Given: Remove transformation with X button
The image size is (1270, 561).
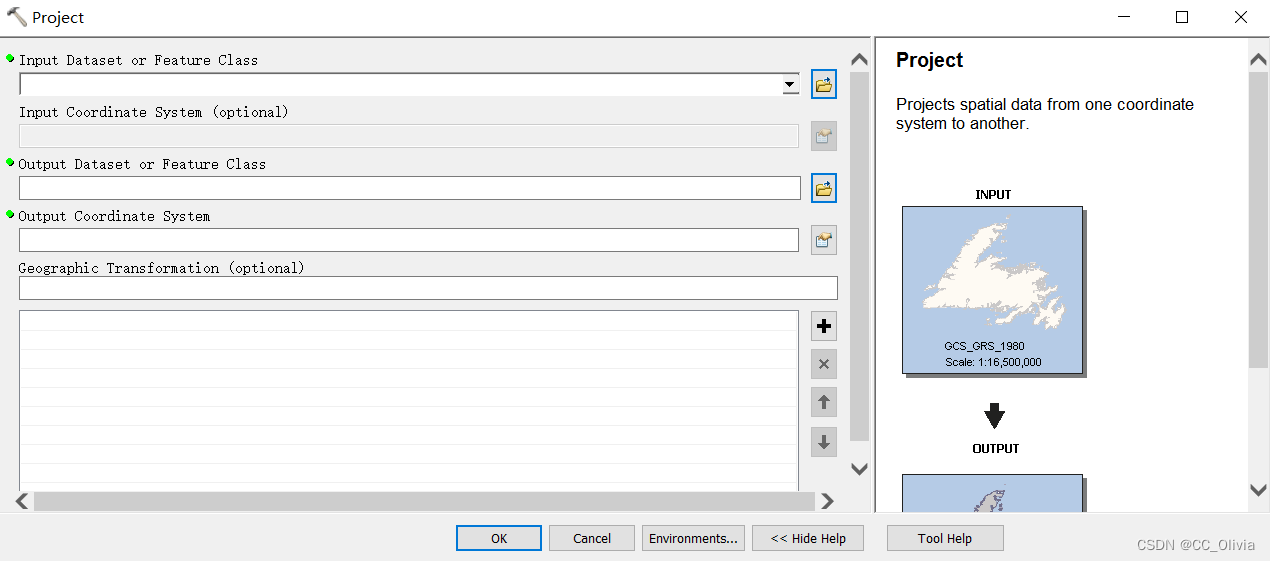Looking at the screenshot, I should 824,364.
